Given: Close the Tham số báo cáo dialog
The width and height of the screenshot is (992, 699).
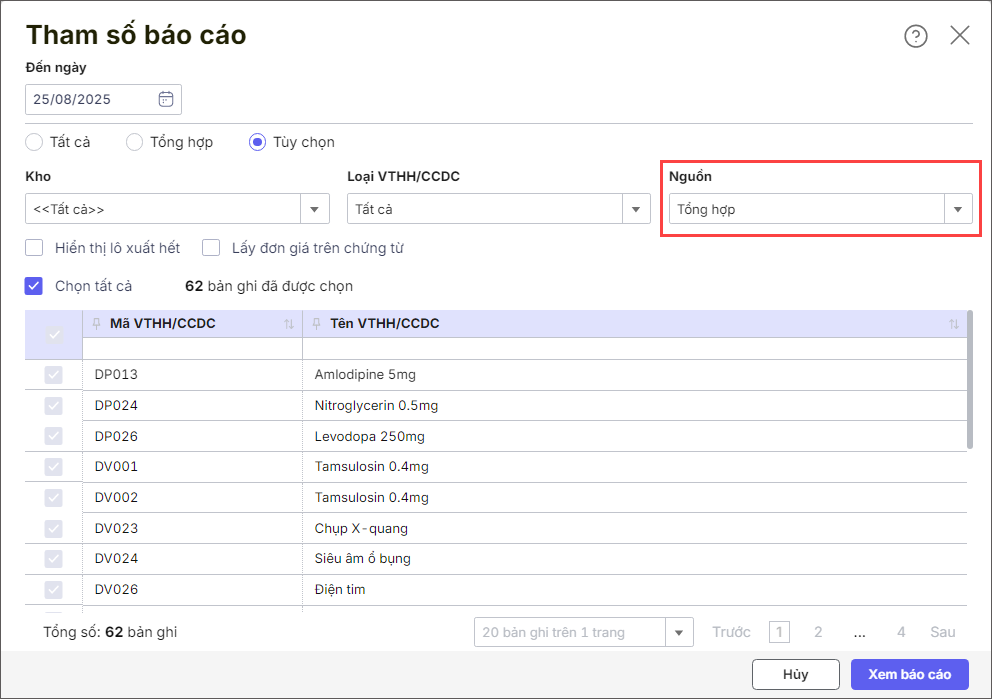Looking at the screenshot, I should pyautogui.click(x=960, y=36).
